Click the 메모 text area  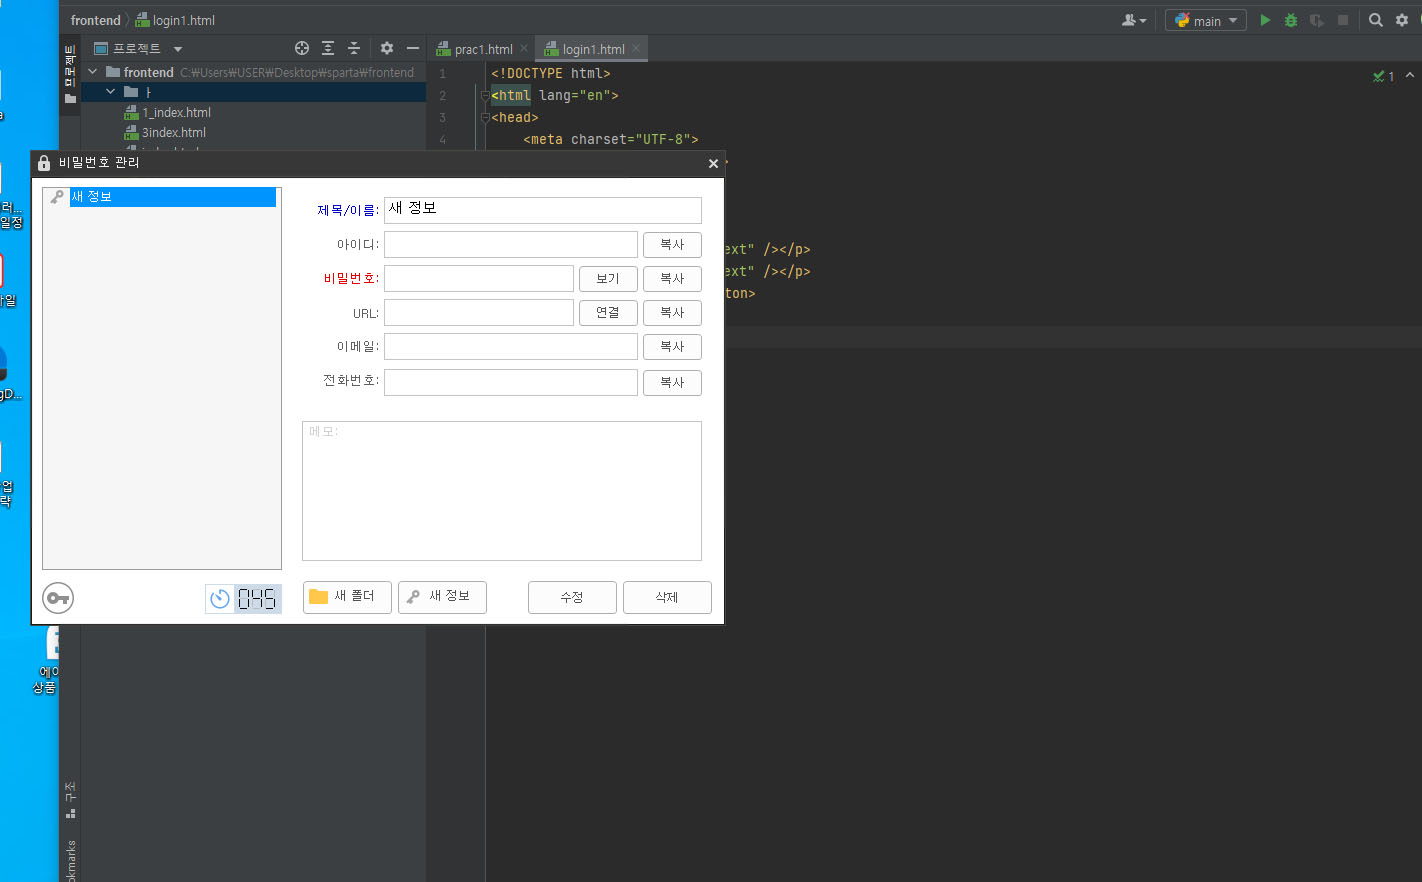pyautogui.click(x=502, y=491)
